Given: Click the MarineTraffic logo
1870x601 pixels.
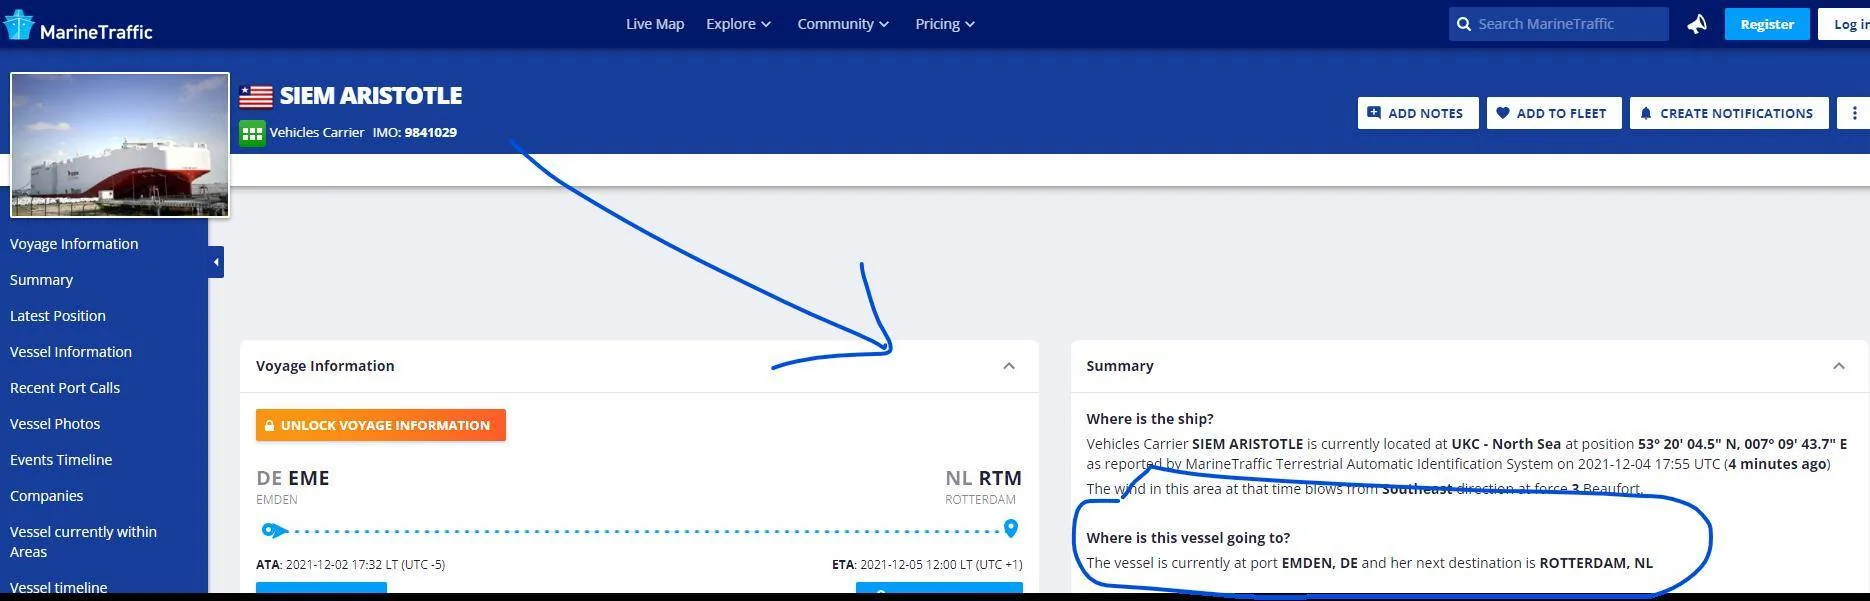Looking at the screenshot, I should [x=78, y=26].
